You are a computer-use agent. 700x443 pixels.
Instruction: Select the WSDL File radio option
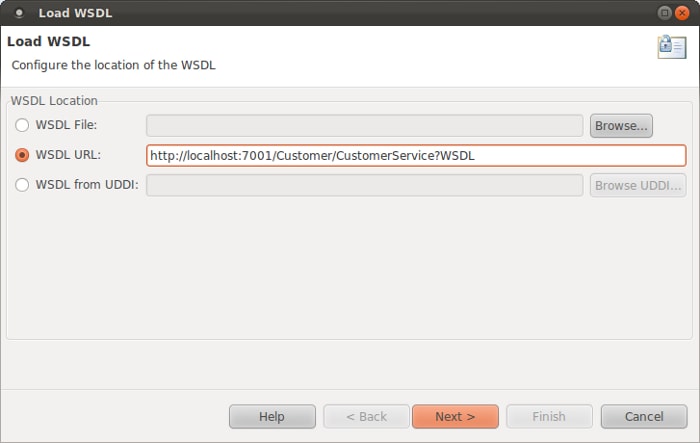[x=22, y=125]
